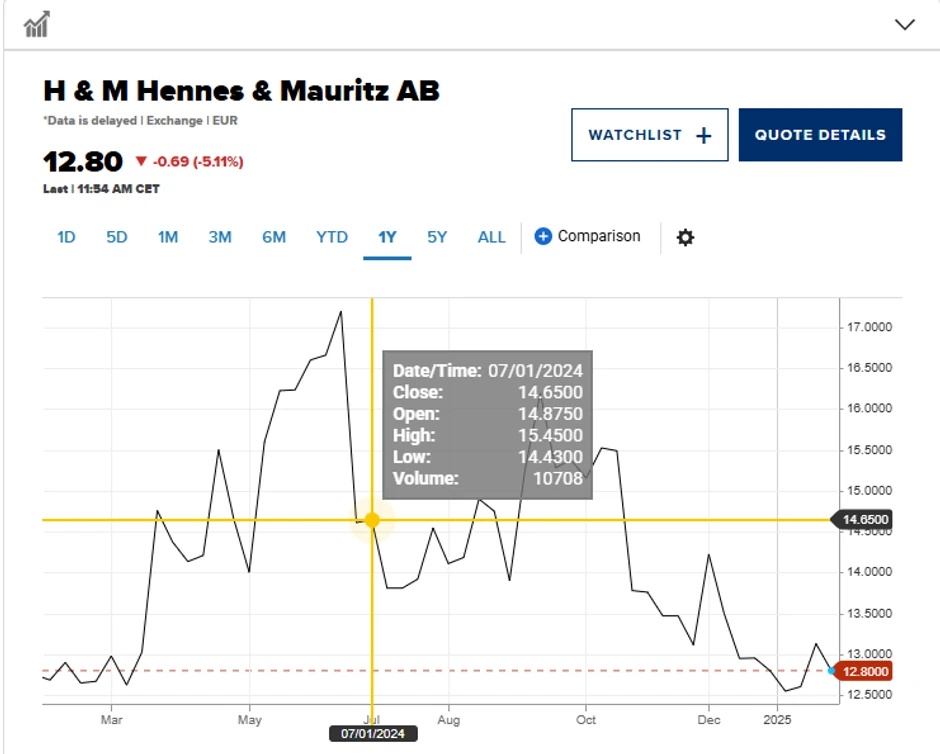Screen dimensions: 940x754
Task: Select the 5D time range
Action: click(x=117, y=238)
